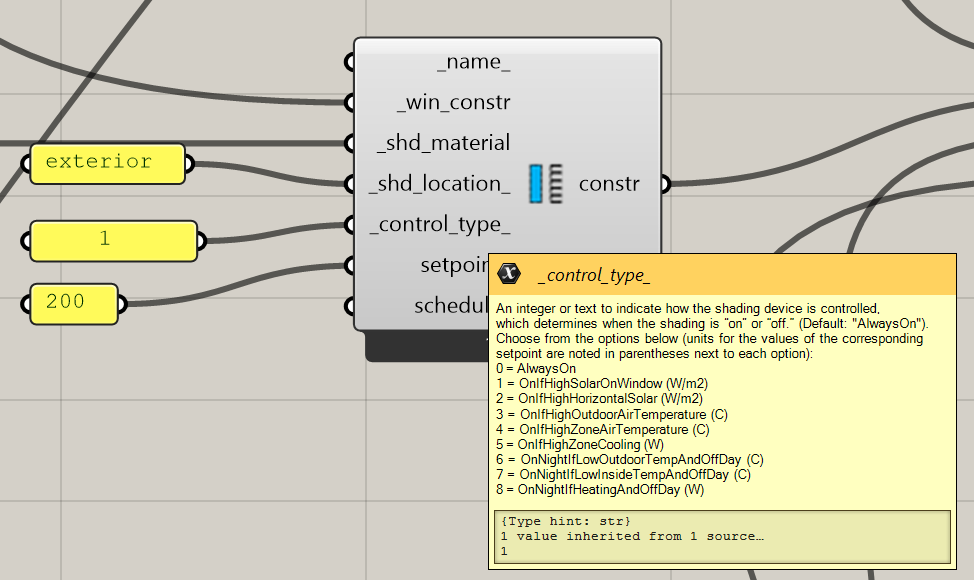The height and width of the screenshot is (580, 974).
Task: Select the yellow panel containing value 1
Action: (x=113, y=240)
